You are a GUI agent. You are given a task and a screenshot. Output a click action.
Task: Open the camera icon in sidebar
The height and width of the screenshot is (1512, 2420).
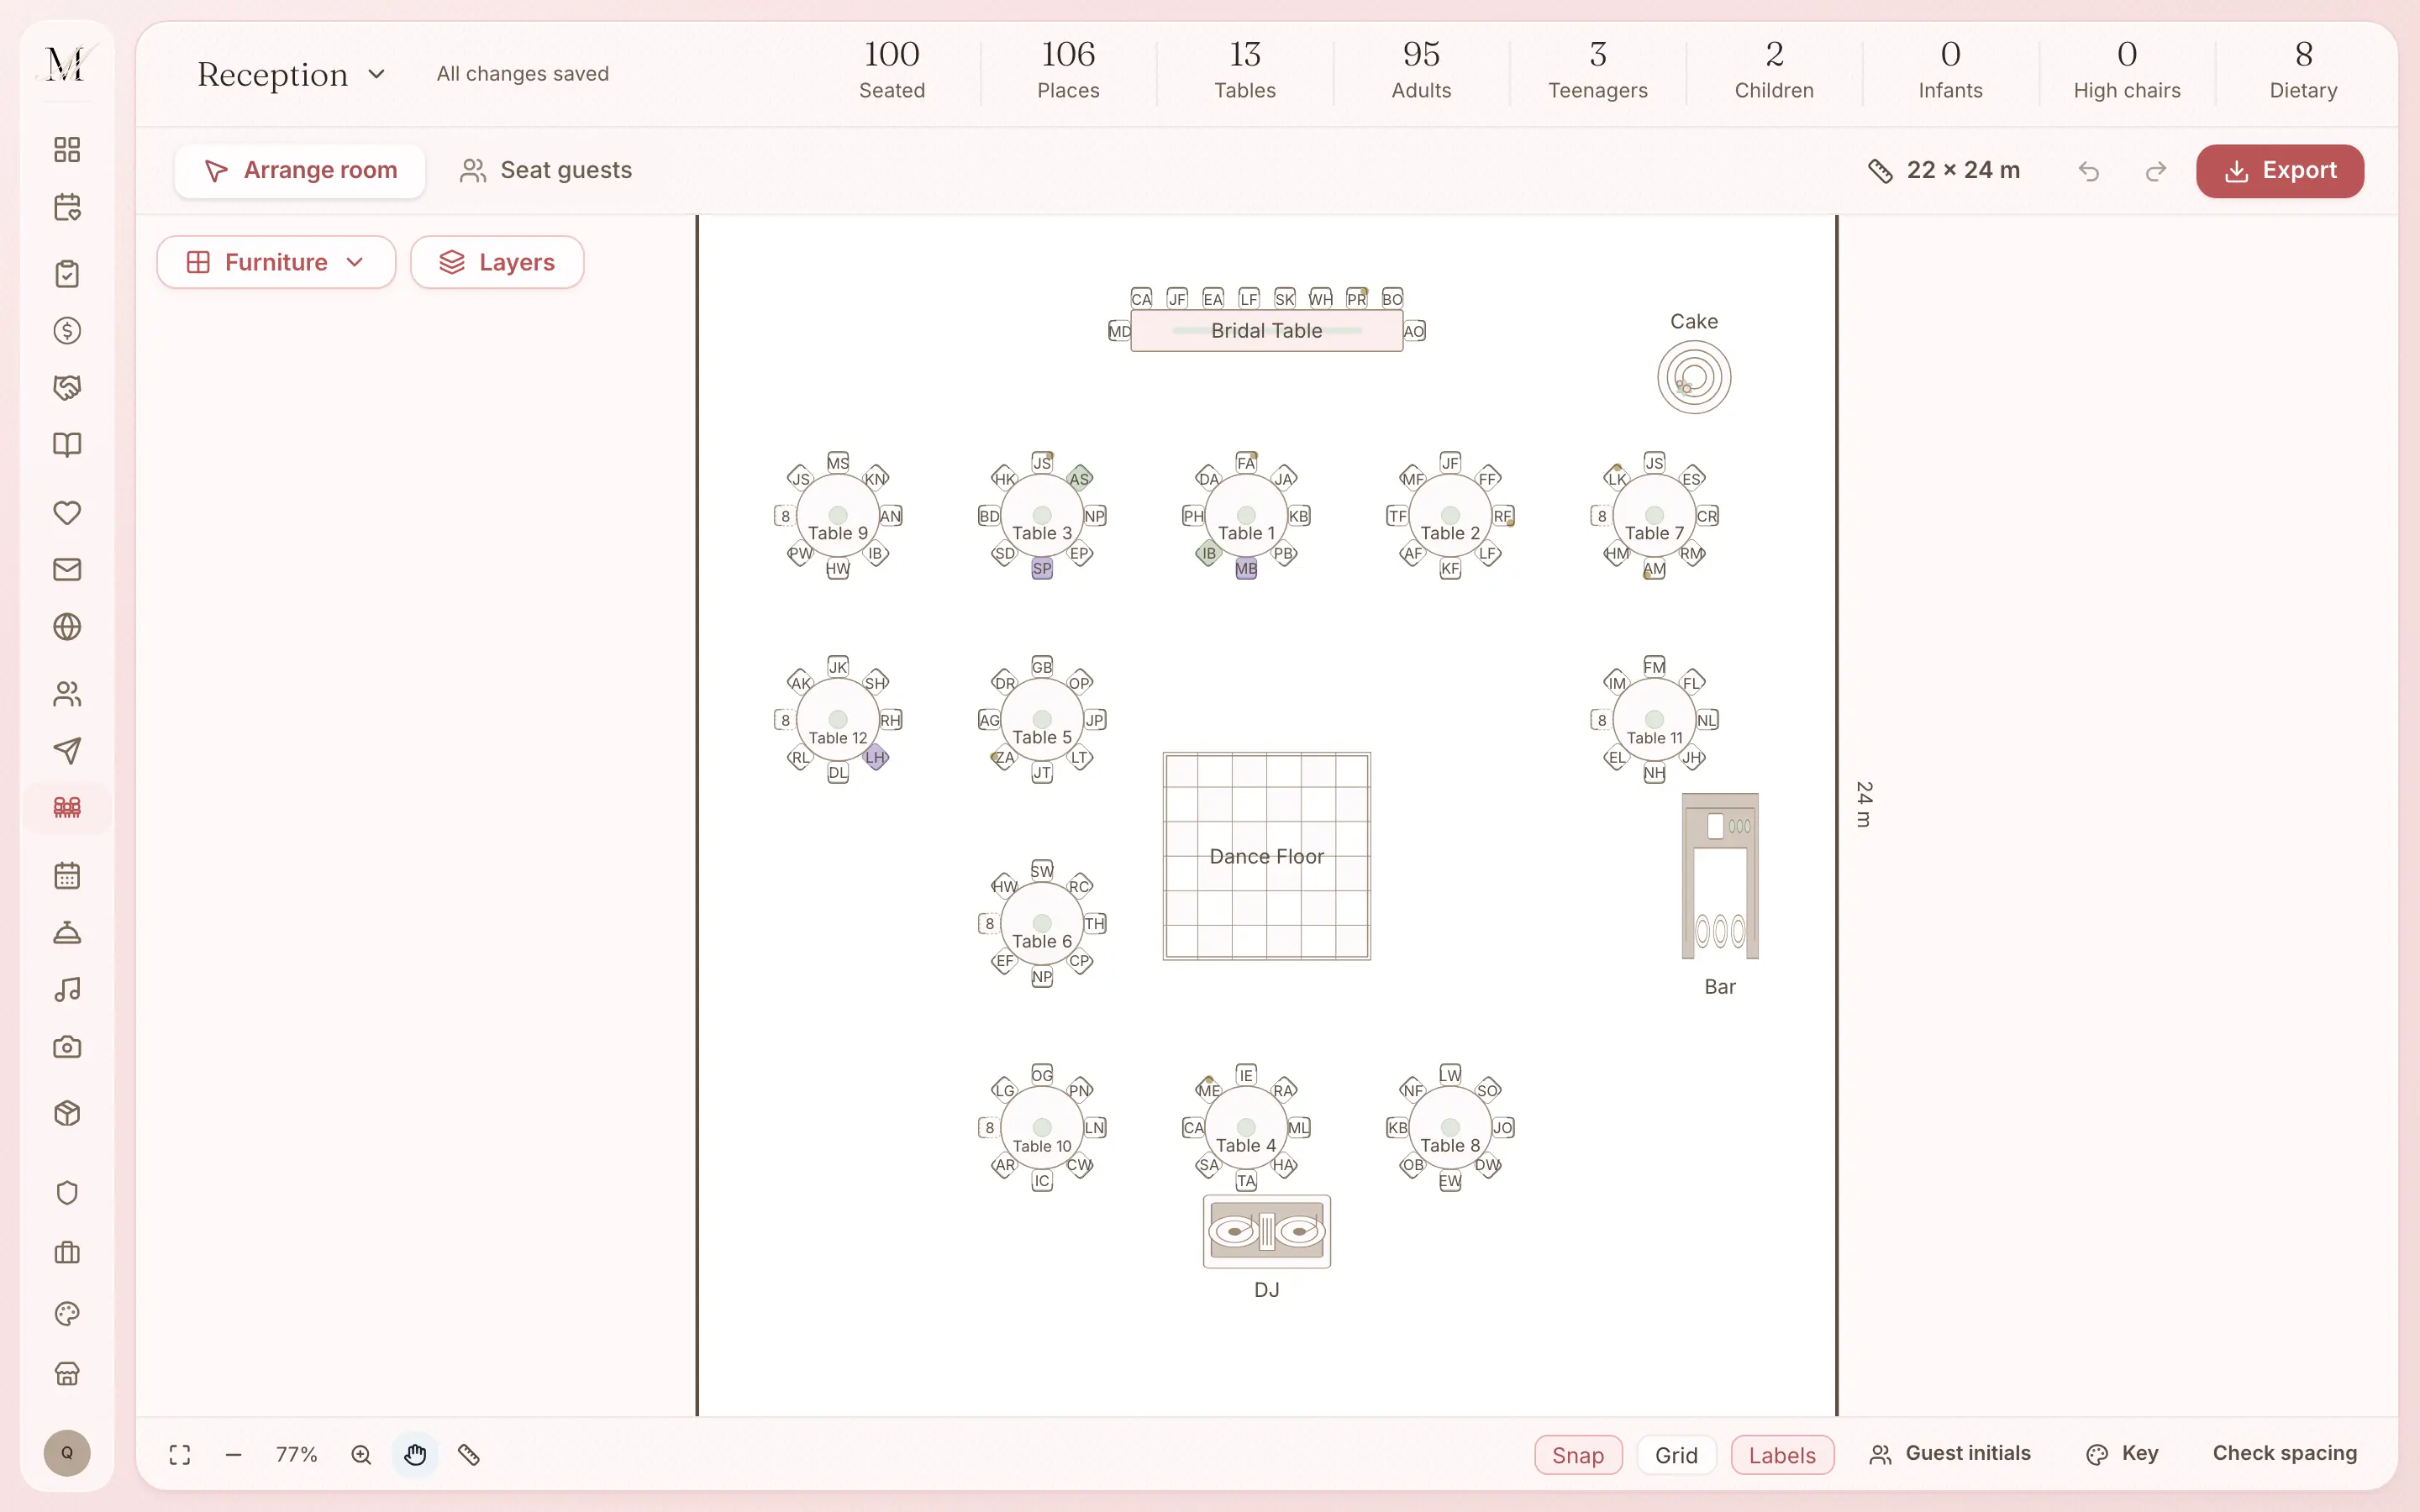click(67, 1047)
